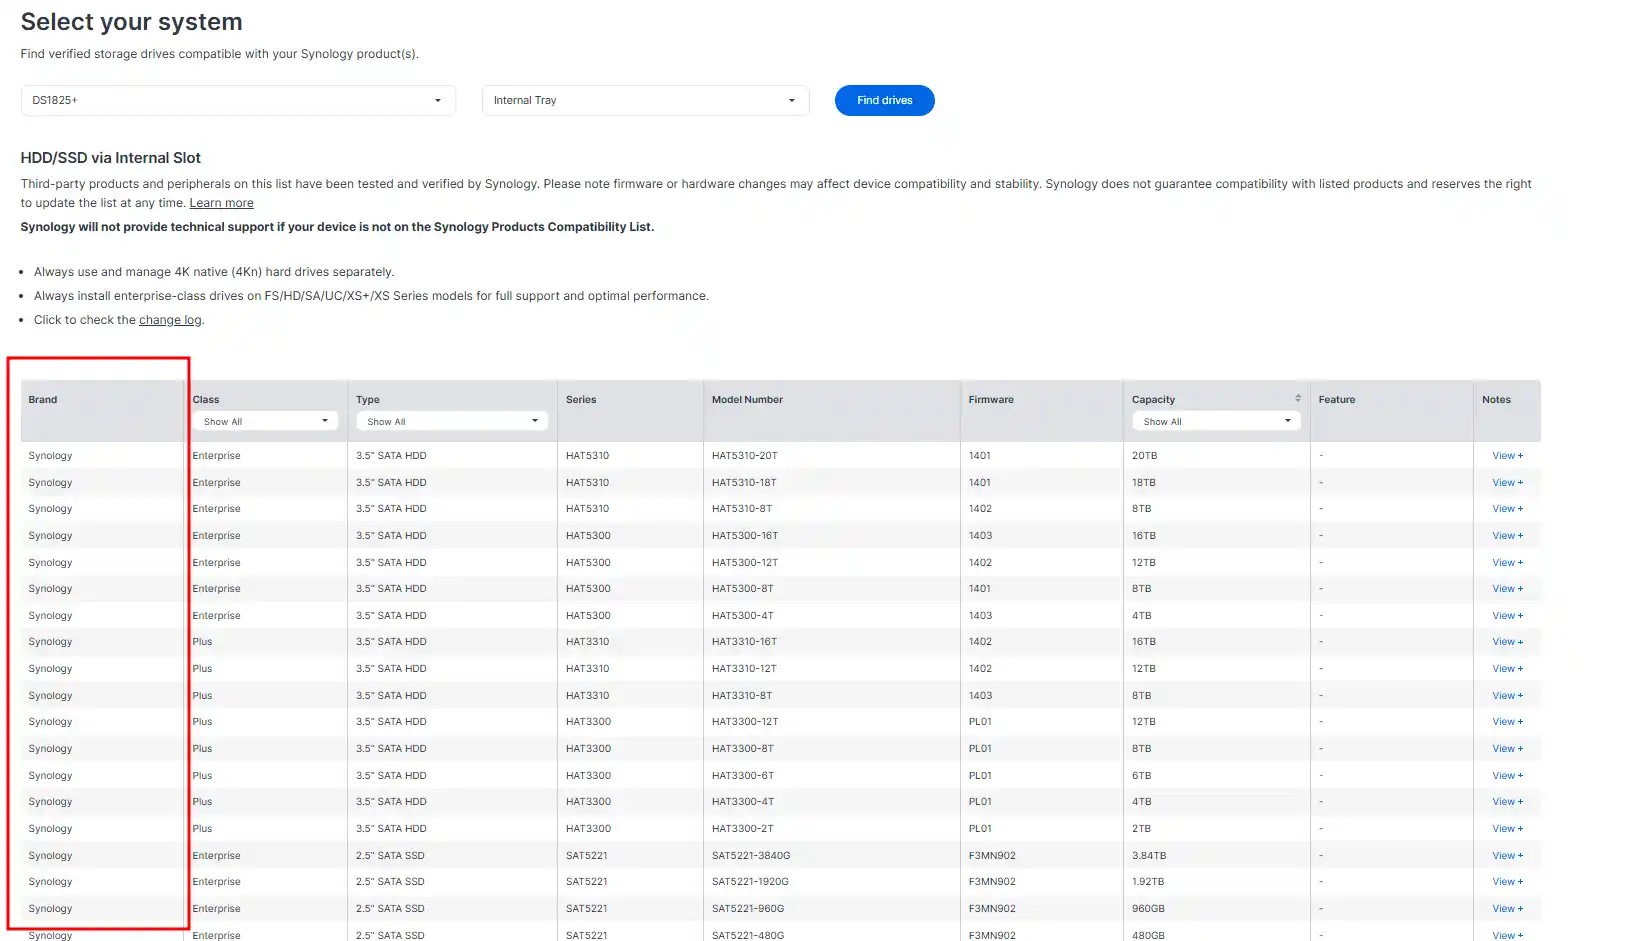
Task: Open the DS1825+ system dropdown
Action: tap(238, 100)
